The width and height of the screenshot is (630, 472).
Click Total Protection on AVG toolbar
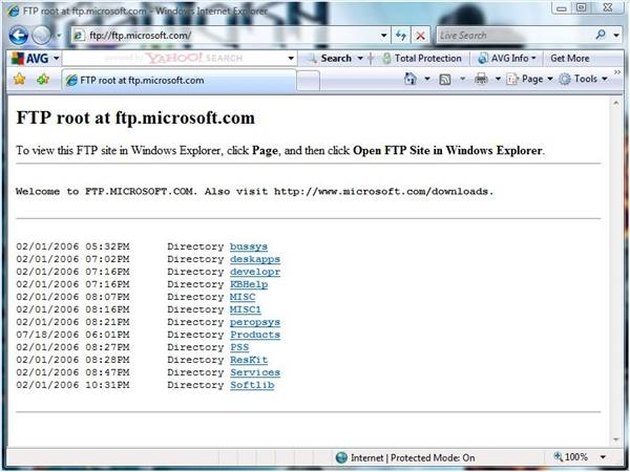(422, 58)
